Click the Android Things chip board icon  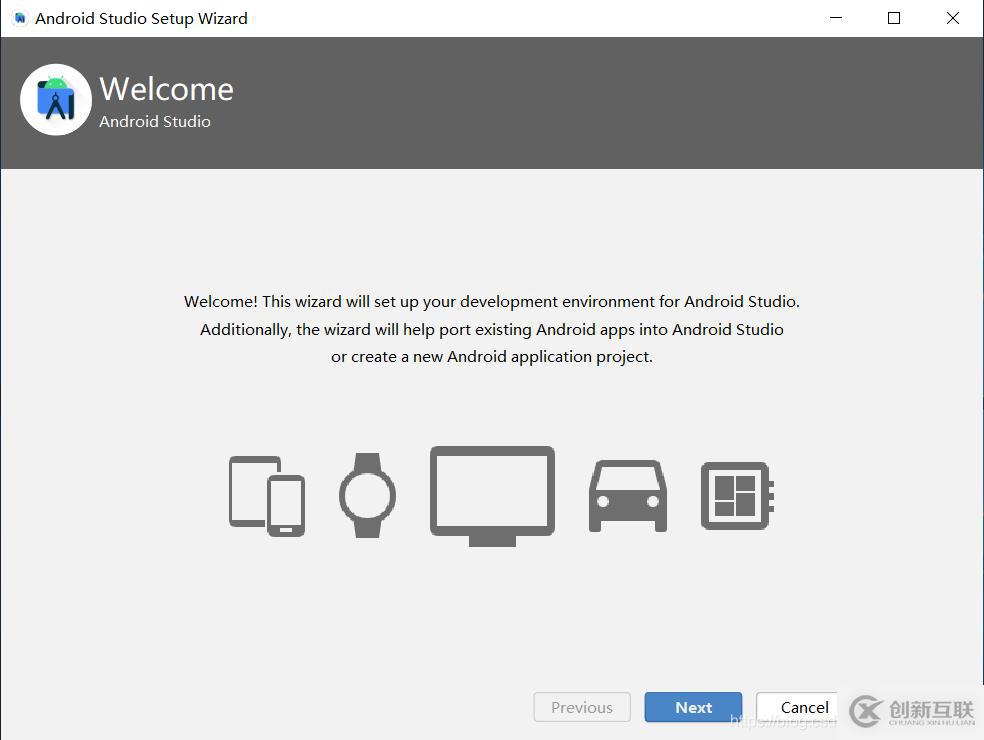pos(737,496)
